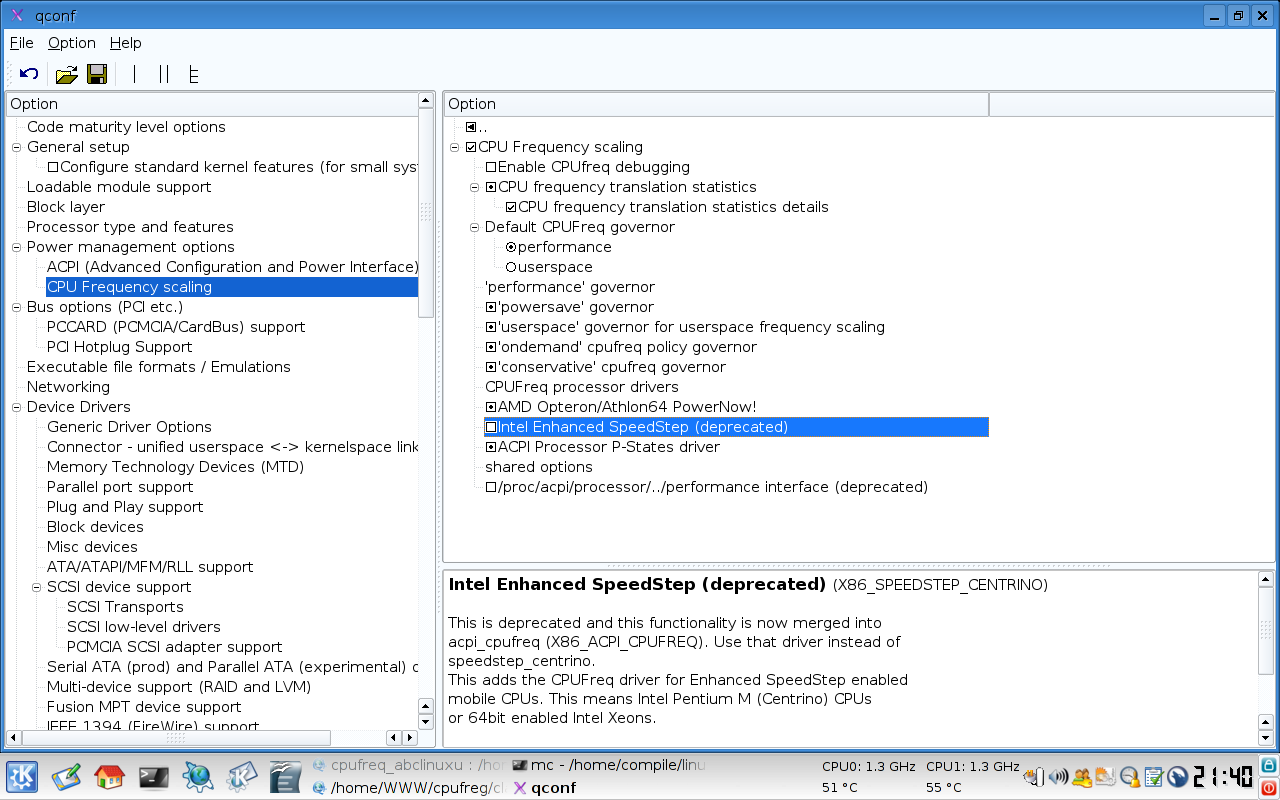
Task: Open the Help menu
Action: click(x=126, y=43)
